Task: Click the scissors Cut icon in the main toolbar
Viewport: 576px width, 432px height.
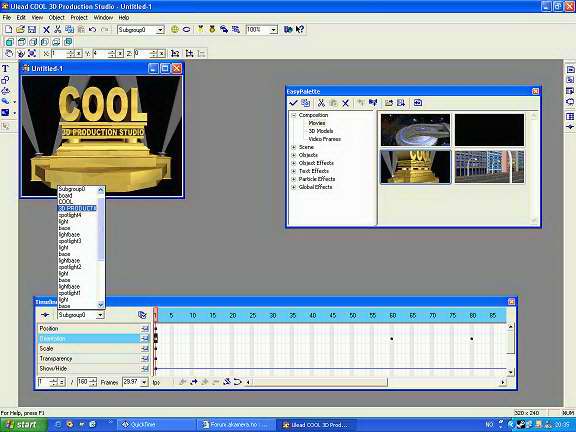Action: pyautogui.click(x=58, y=29)
